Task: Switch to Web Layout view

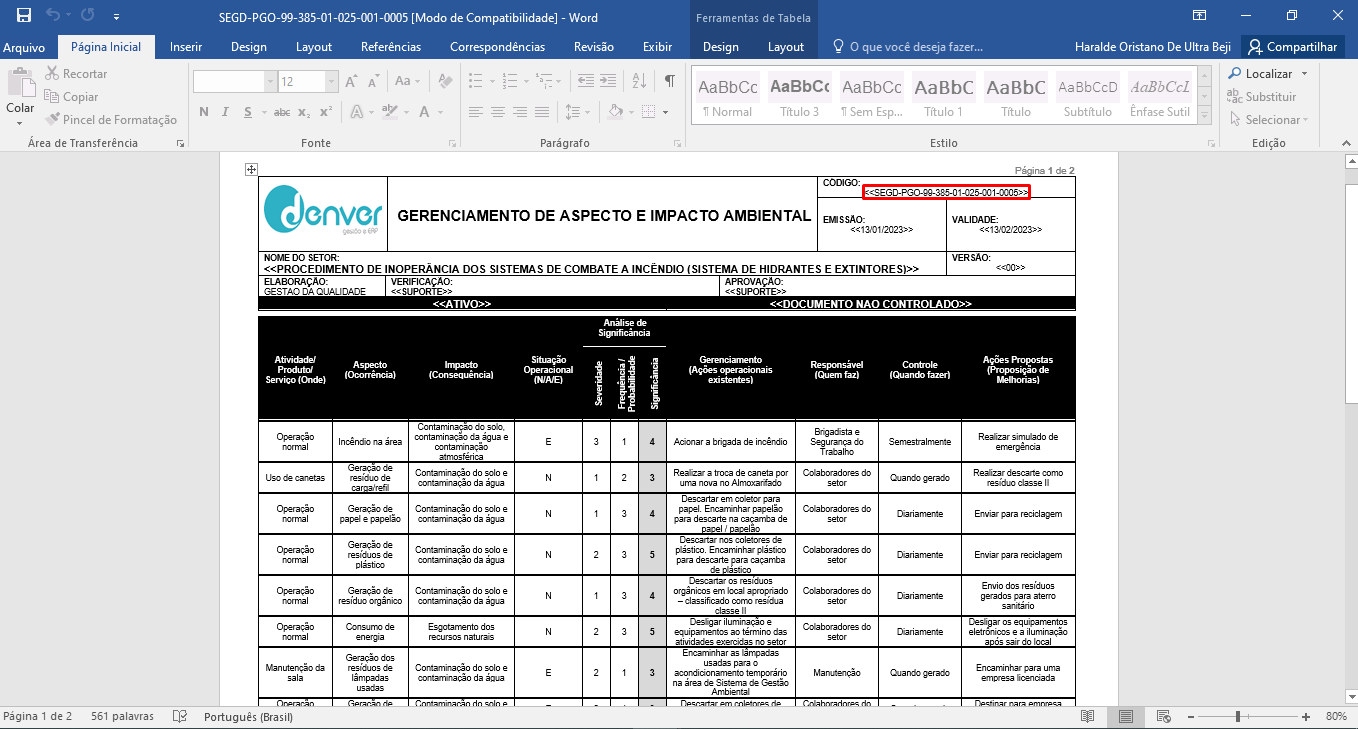Action: pos(1164,717)
